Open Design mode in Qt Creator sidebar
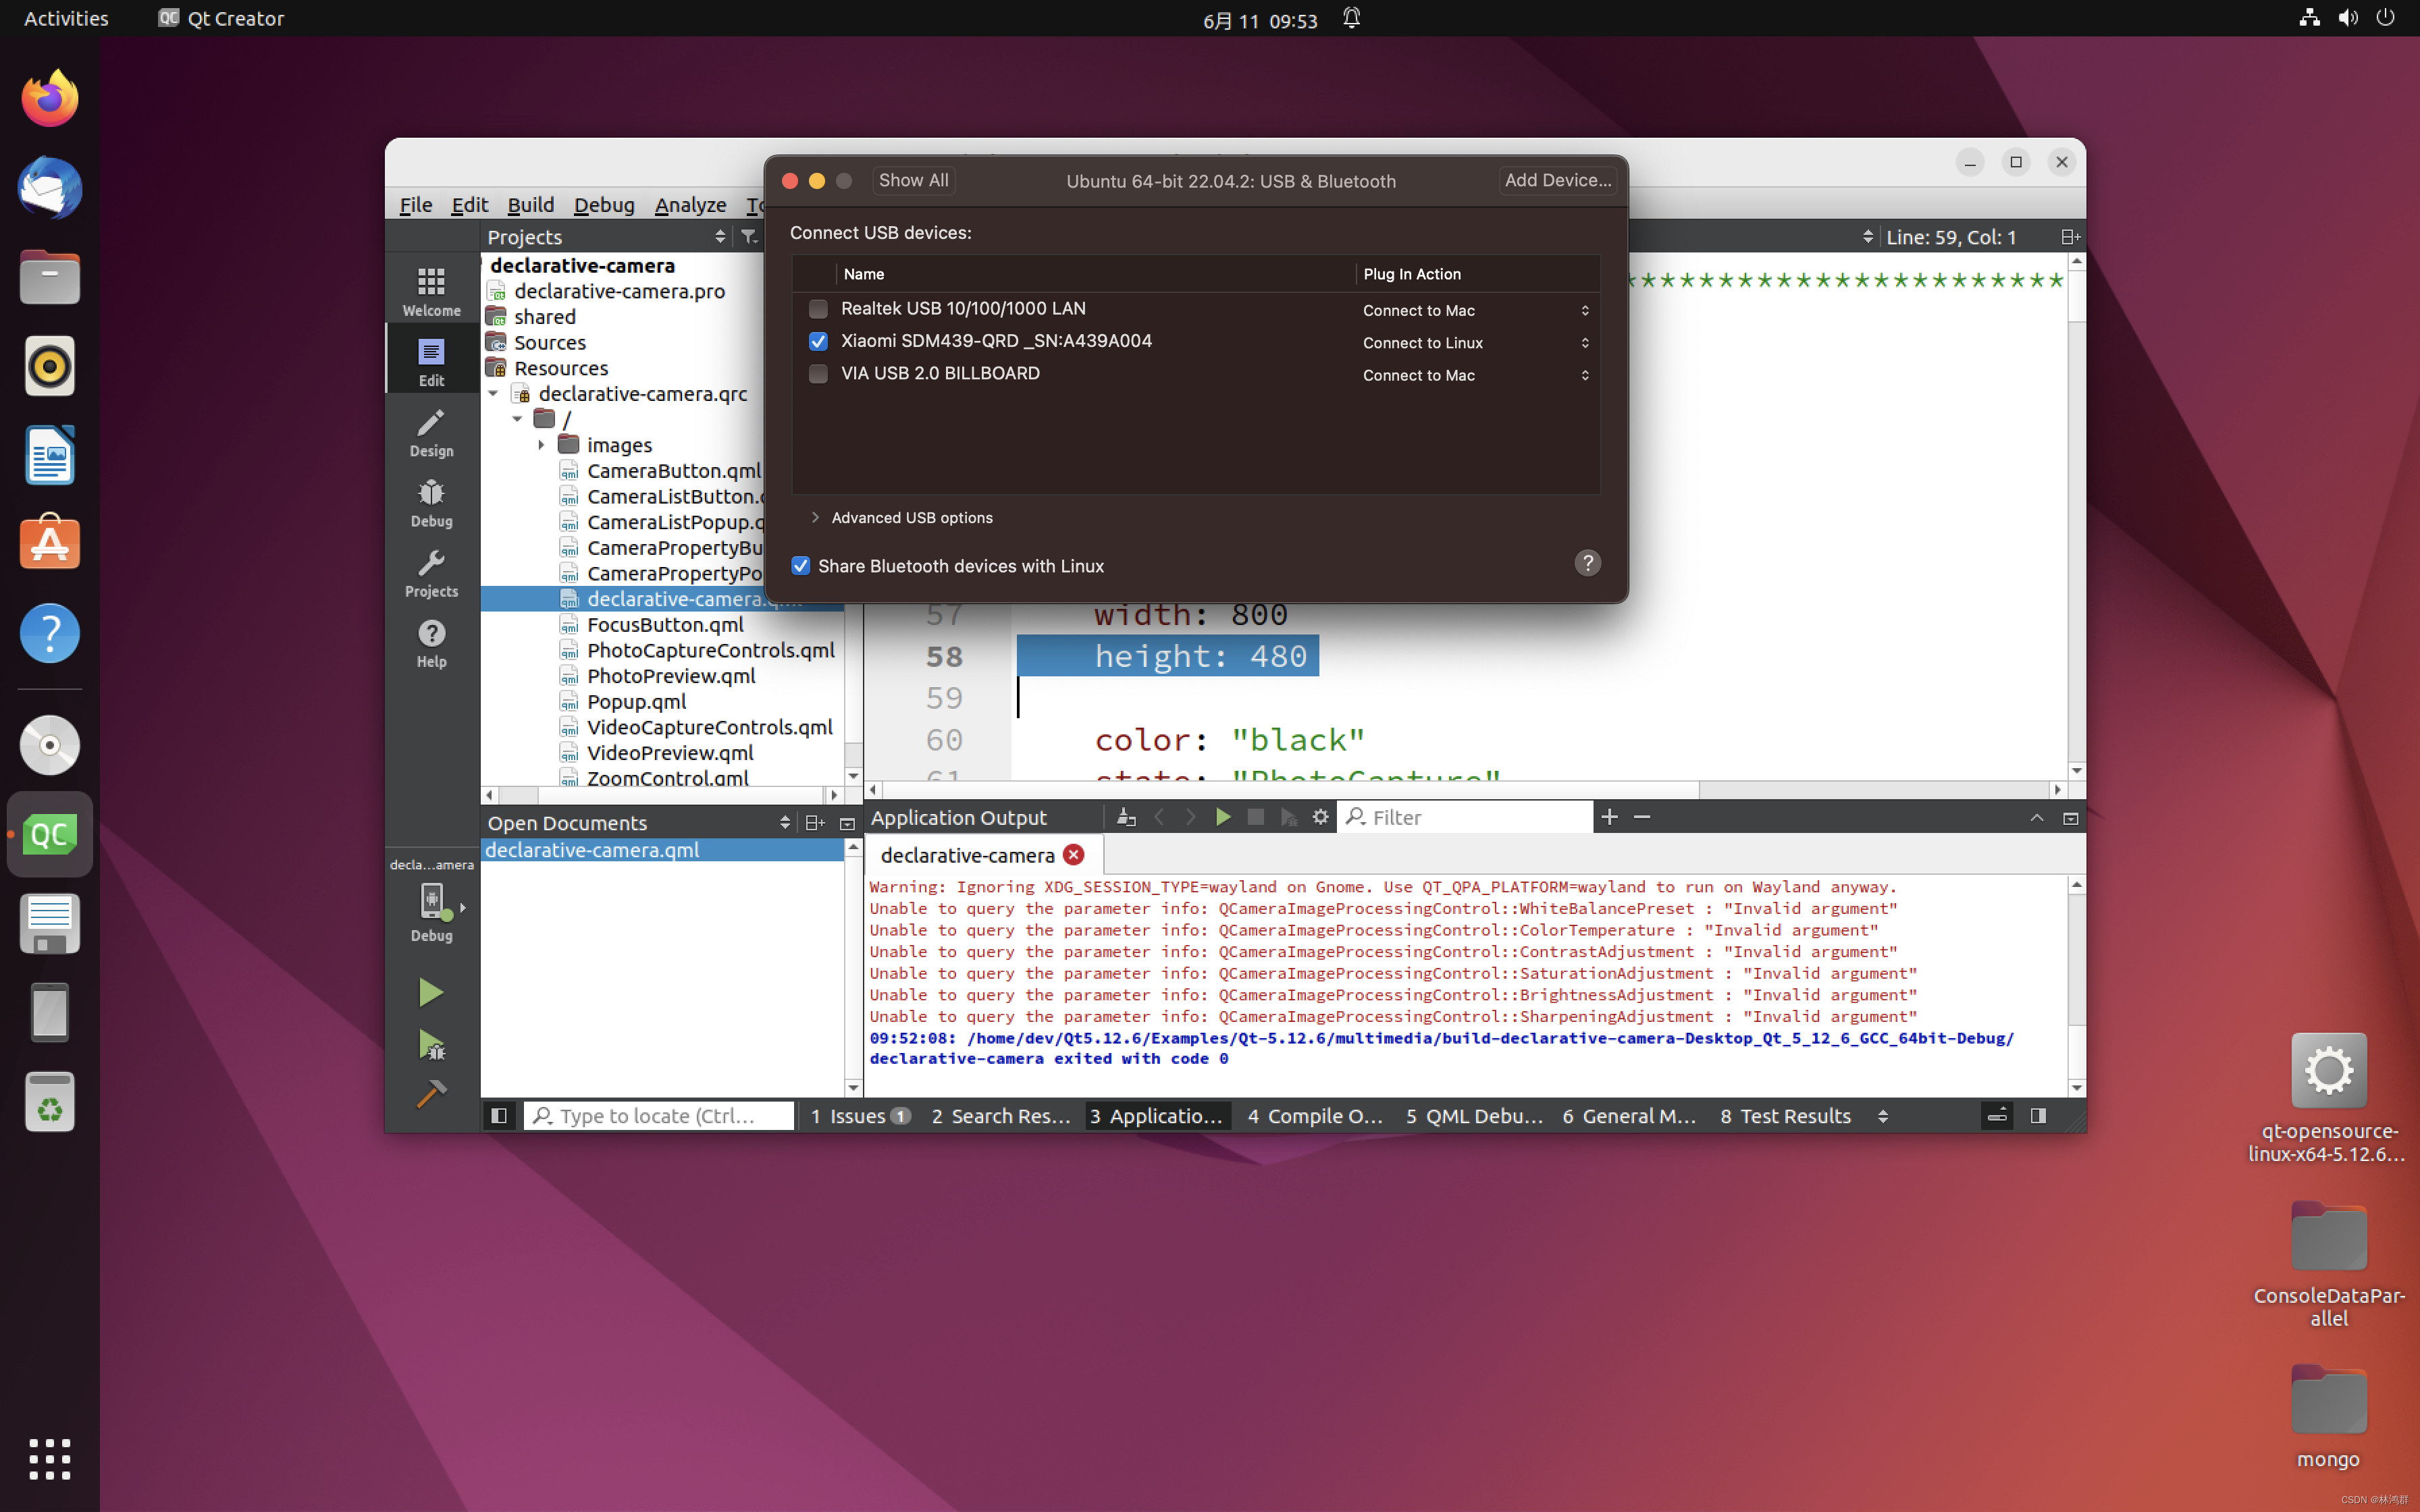This screenshot has width=2420, height=1512. (x=431, y=432)
